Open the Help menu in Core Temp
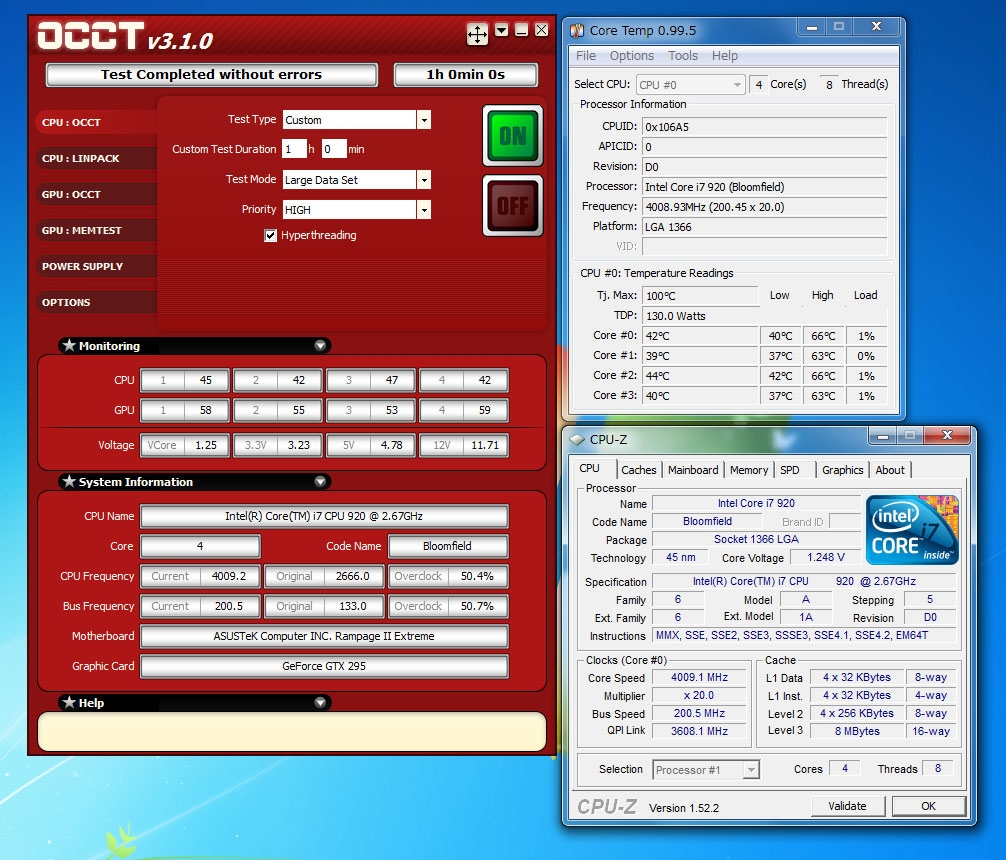 pos(724,56)
